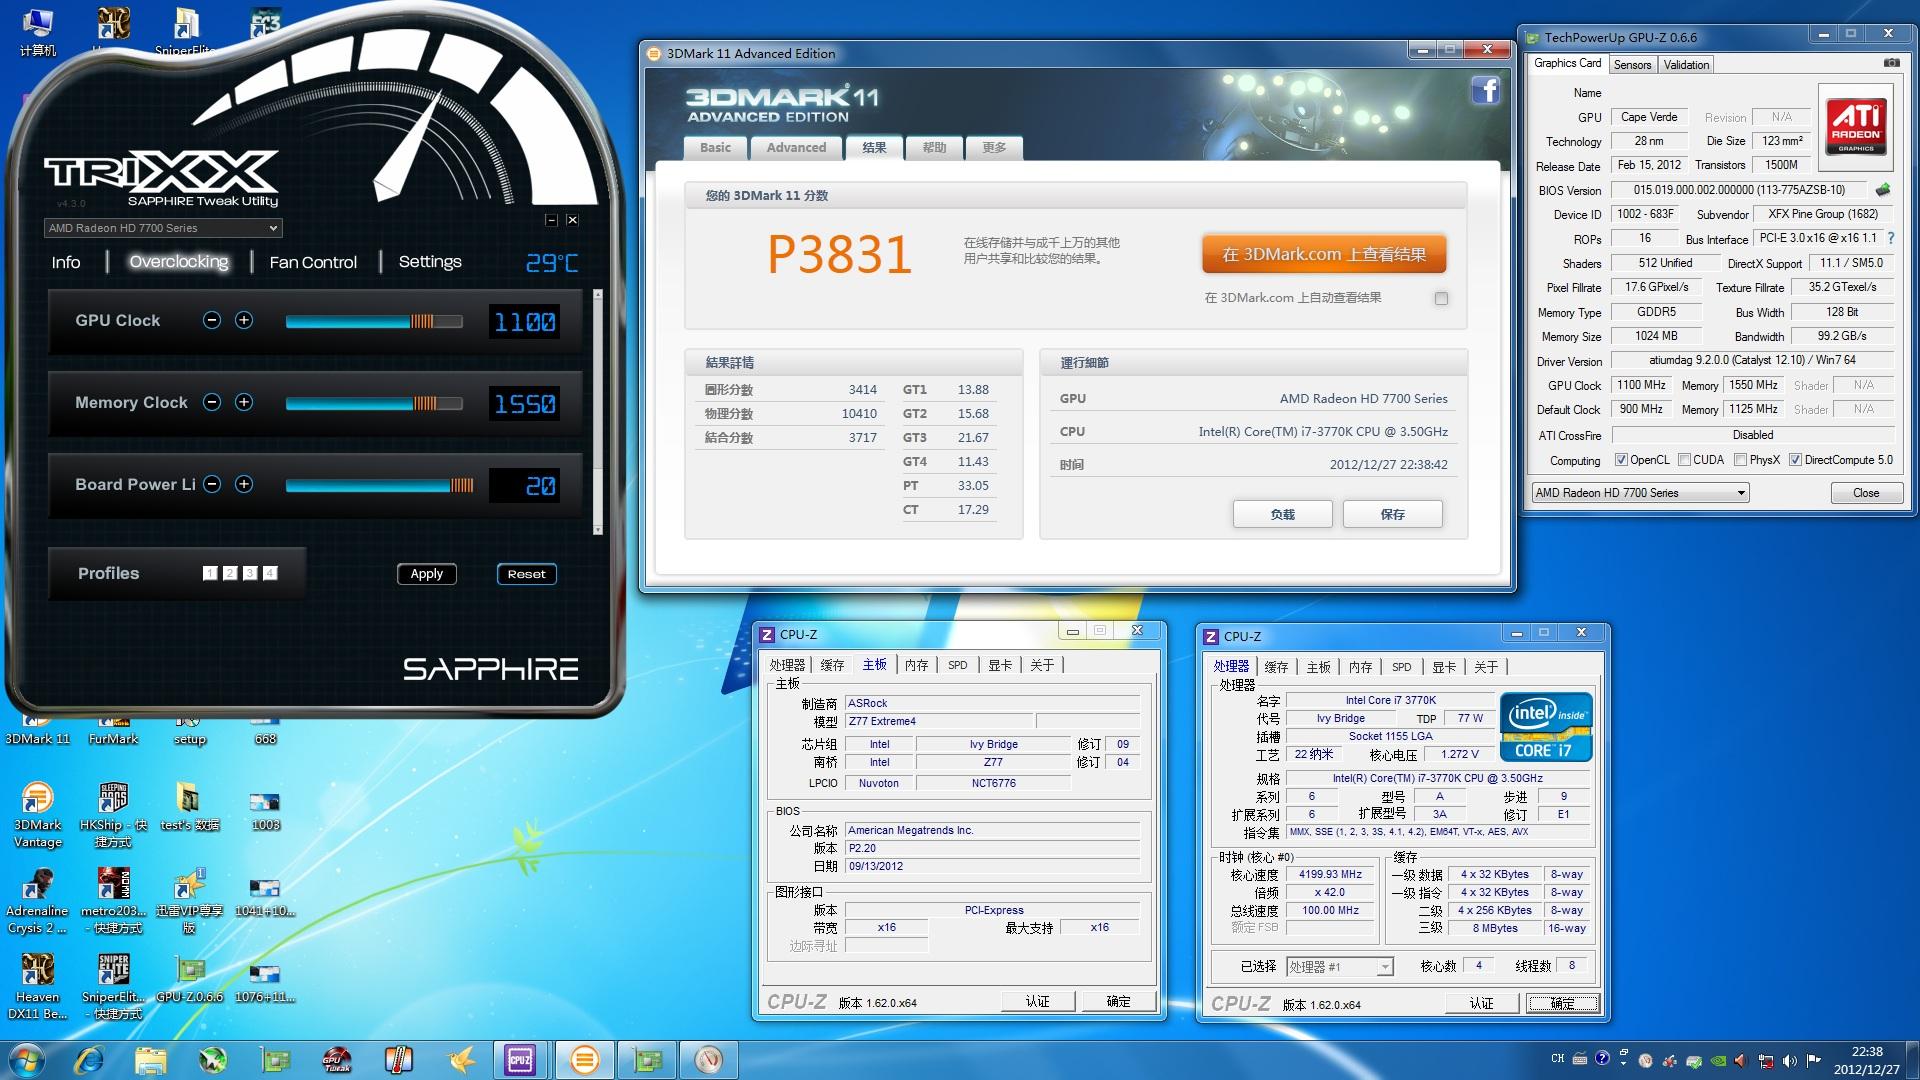Click GPU Clock value field 1100
The width and height of the screenshot is (1920, 1080).
point(524,321)
